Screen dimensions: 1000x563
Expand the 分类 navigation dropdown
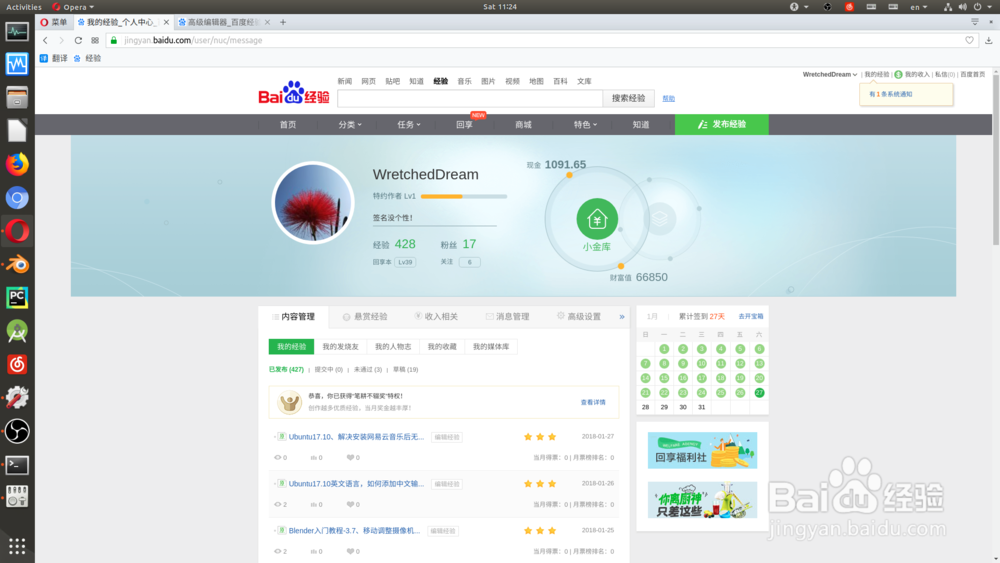[x=349, y=125]
